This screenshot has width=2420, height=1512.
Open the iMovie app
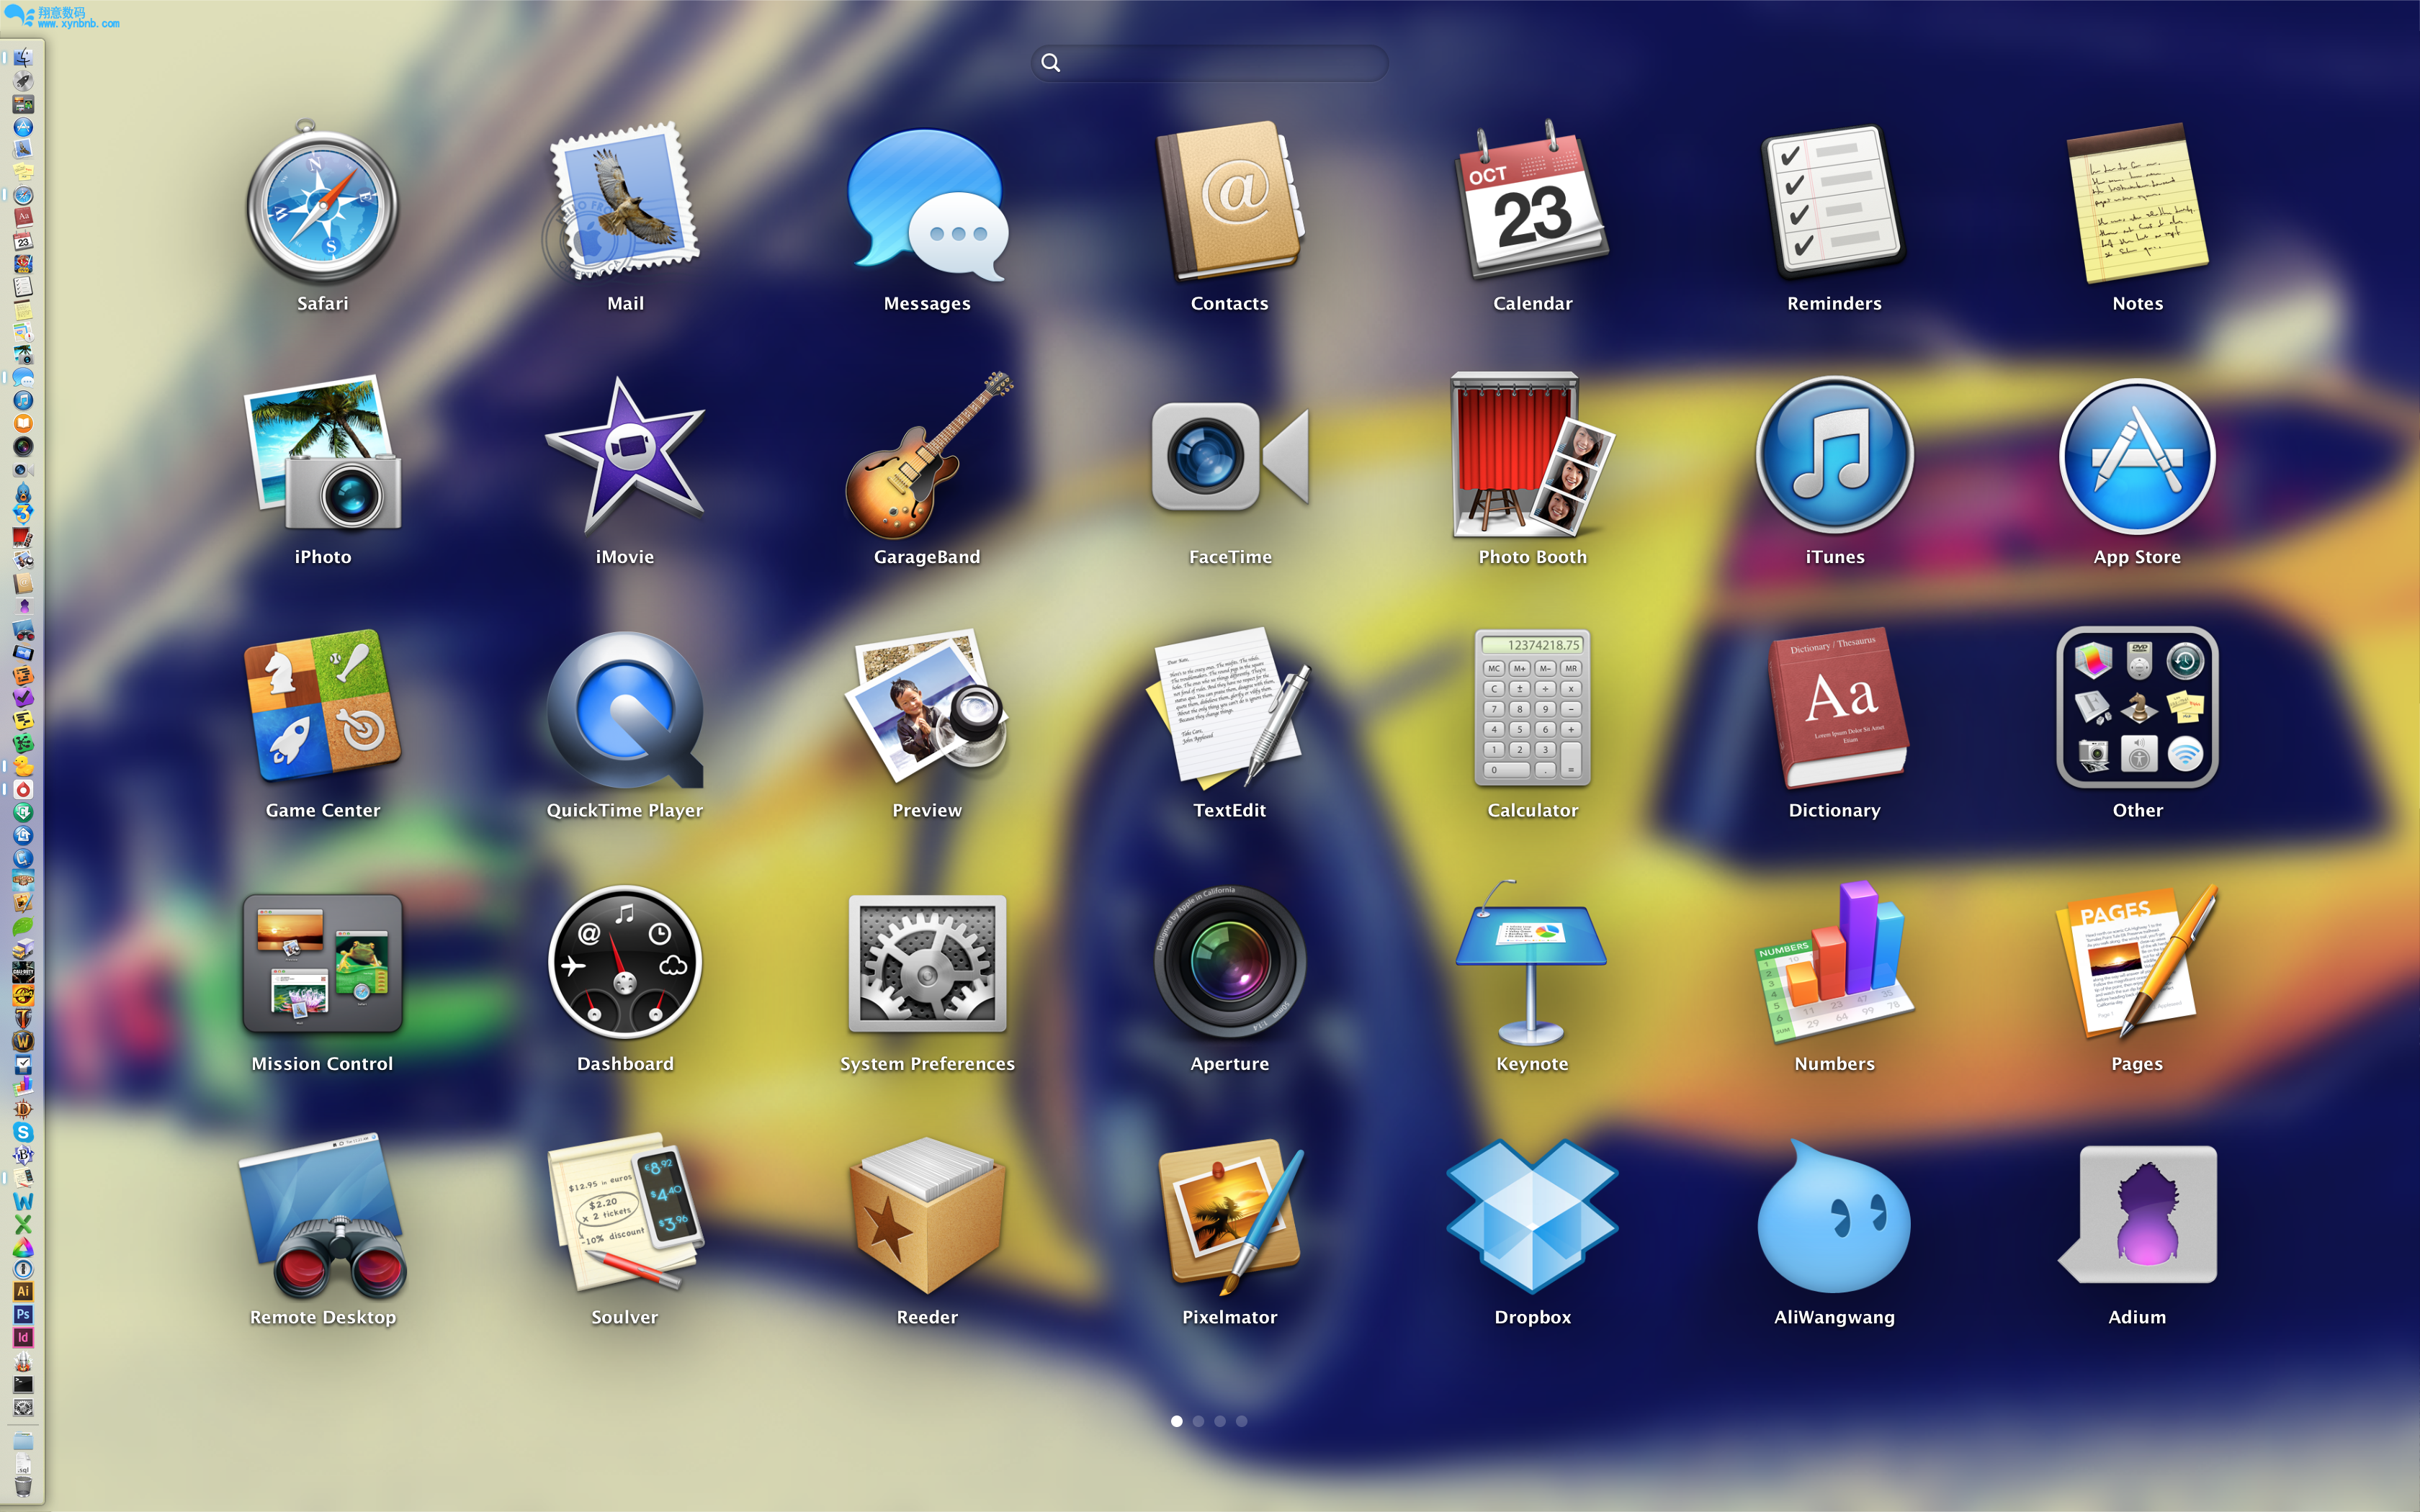click(x=625, y=455)
